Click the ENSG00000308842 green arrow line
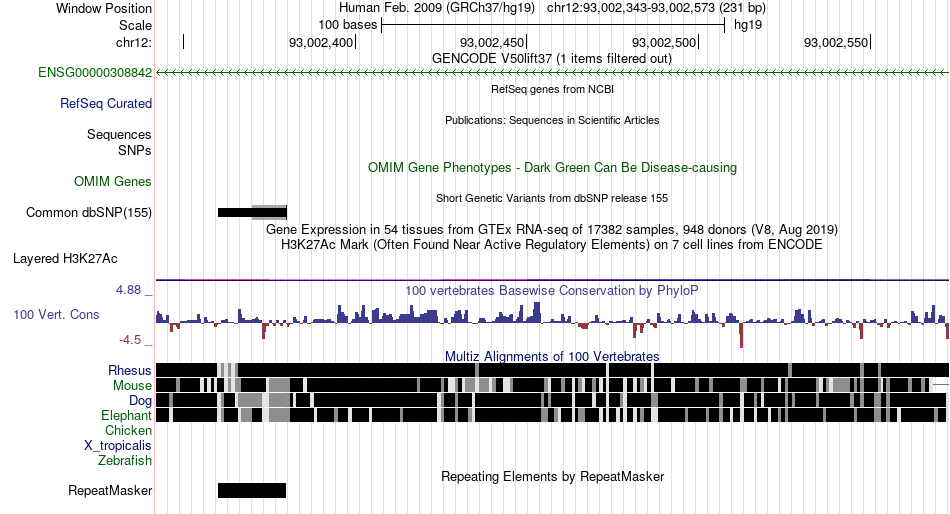The width and height of the screenshot is (950, 514). pos(552,73)
